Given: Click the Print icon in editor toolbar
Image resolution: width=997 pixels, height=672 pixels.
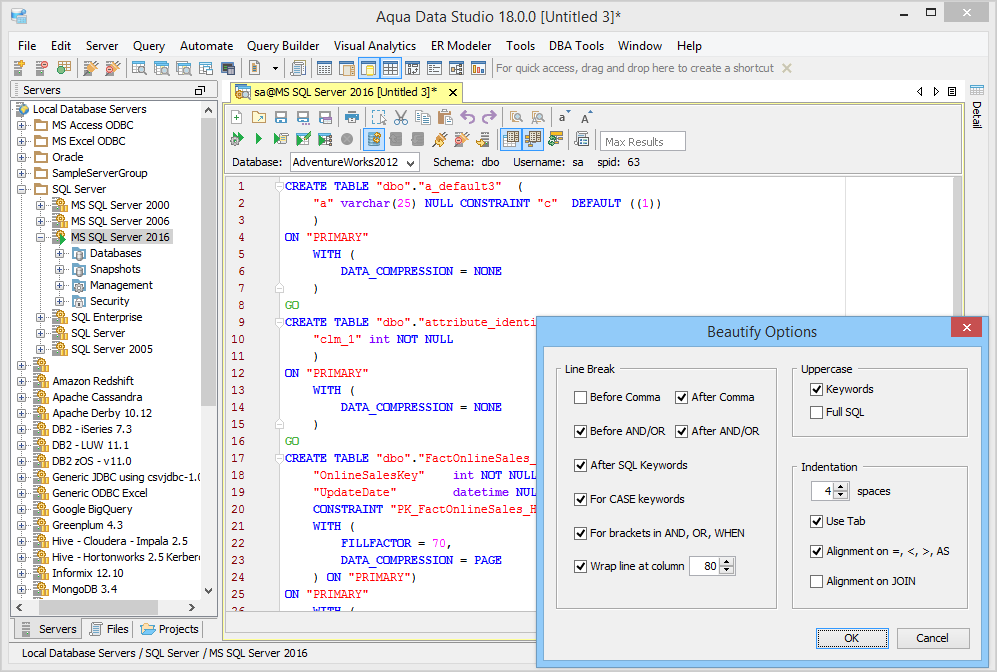Looking at the screenshot, I should pyautogui.click(x=351, y=117).
